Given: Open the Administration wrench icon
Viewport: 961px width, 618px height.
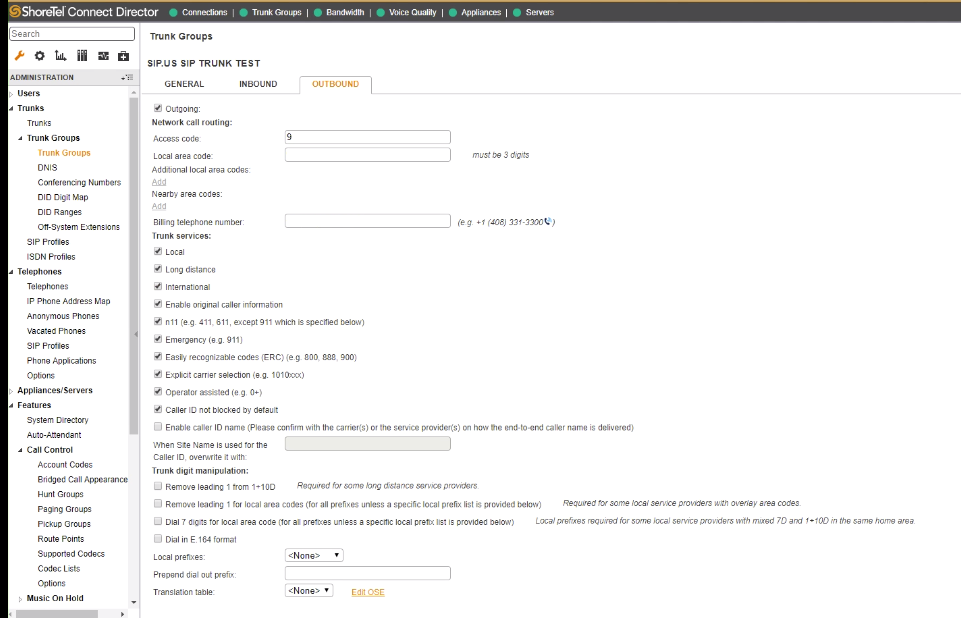Looking at the screenshot, I should tap(19, 56).
